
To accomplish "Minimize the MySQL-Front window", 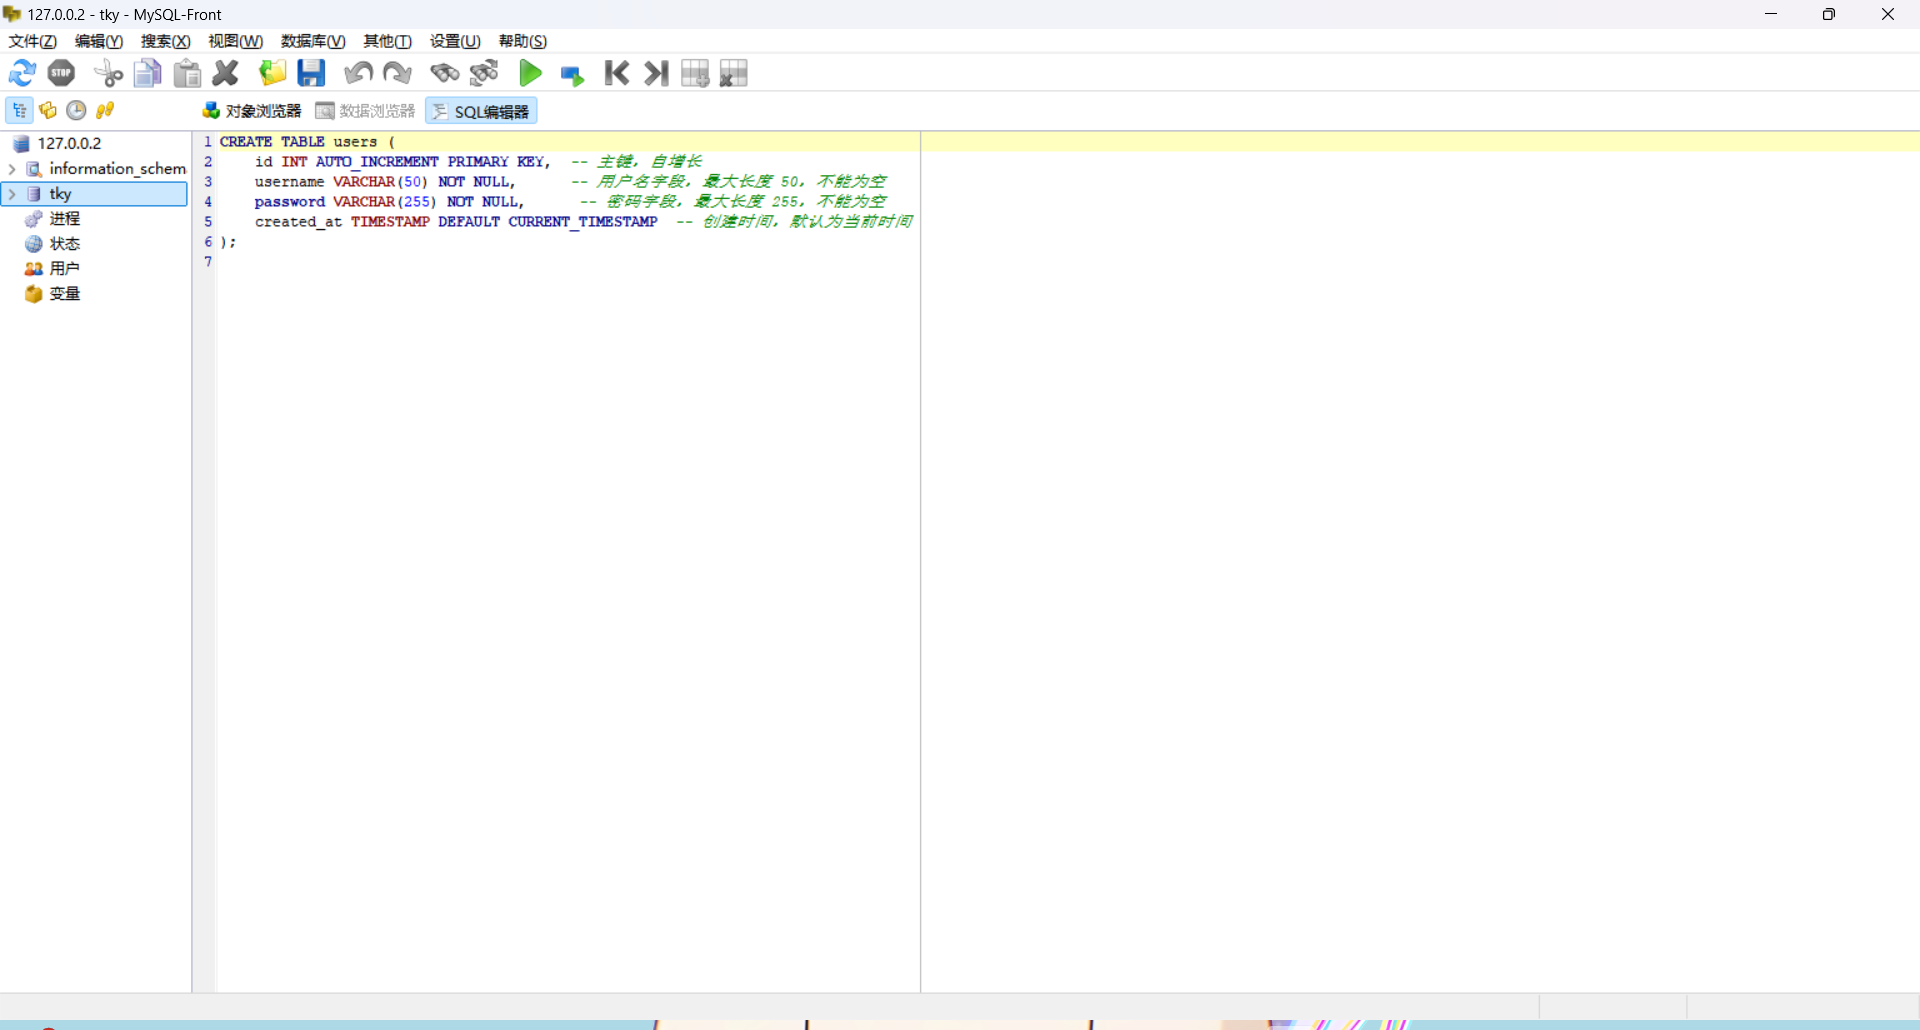I will pos(1771,14).
